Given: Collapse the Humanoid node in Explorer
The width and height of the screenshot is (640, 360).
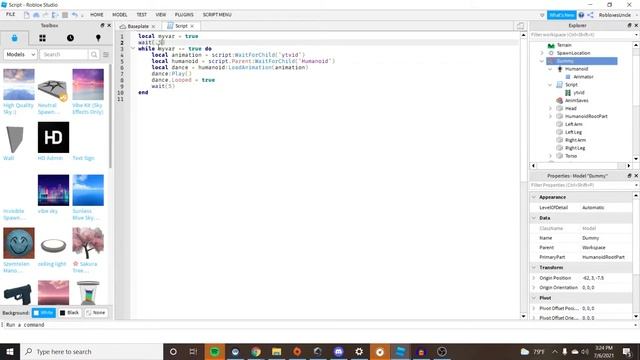Looking at the screenshot, I should click(550, 69).
